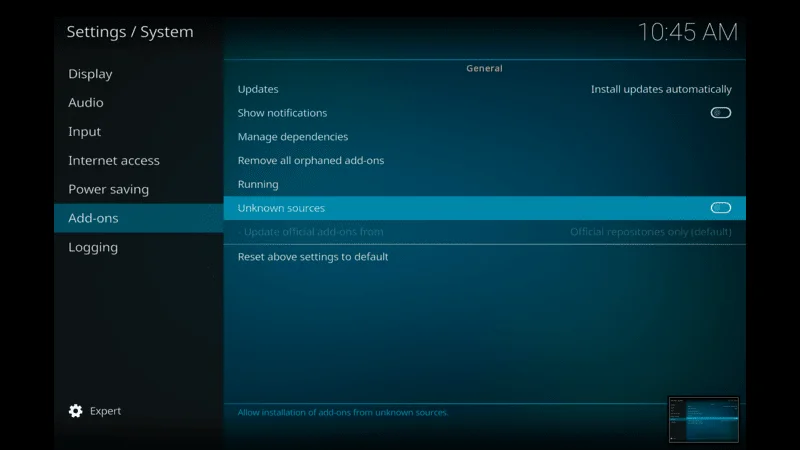Open Manage dependencies
This screenshot has height=450, width=800.
484,137
